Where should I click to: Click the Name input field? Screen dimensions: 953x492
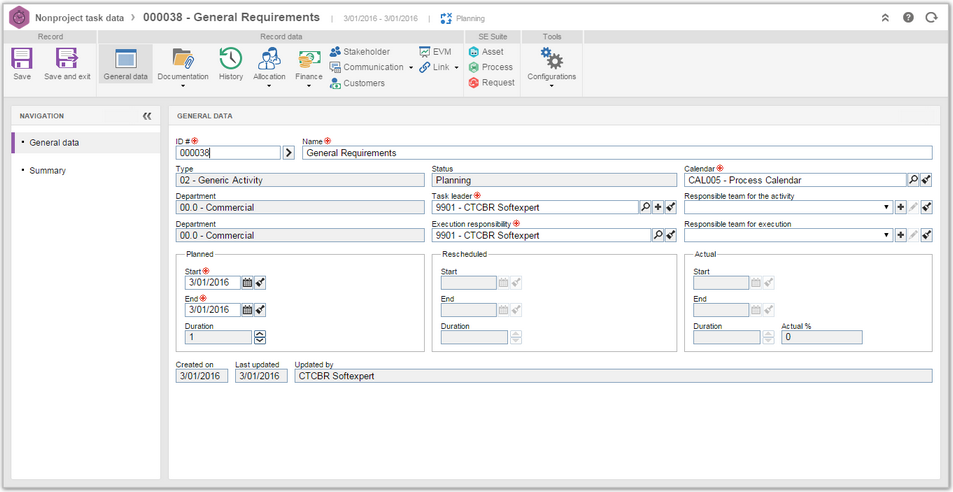point(617,152)
